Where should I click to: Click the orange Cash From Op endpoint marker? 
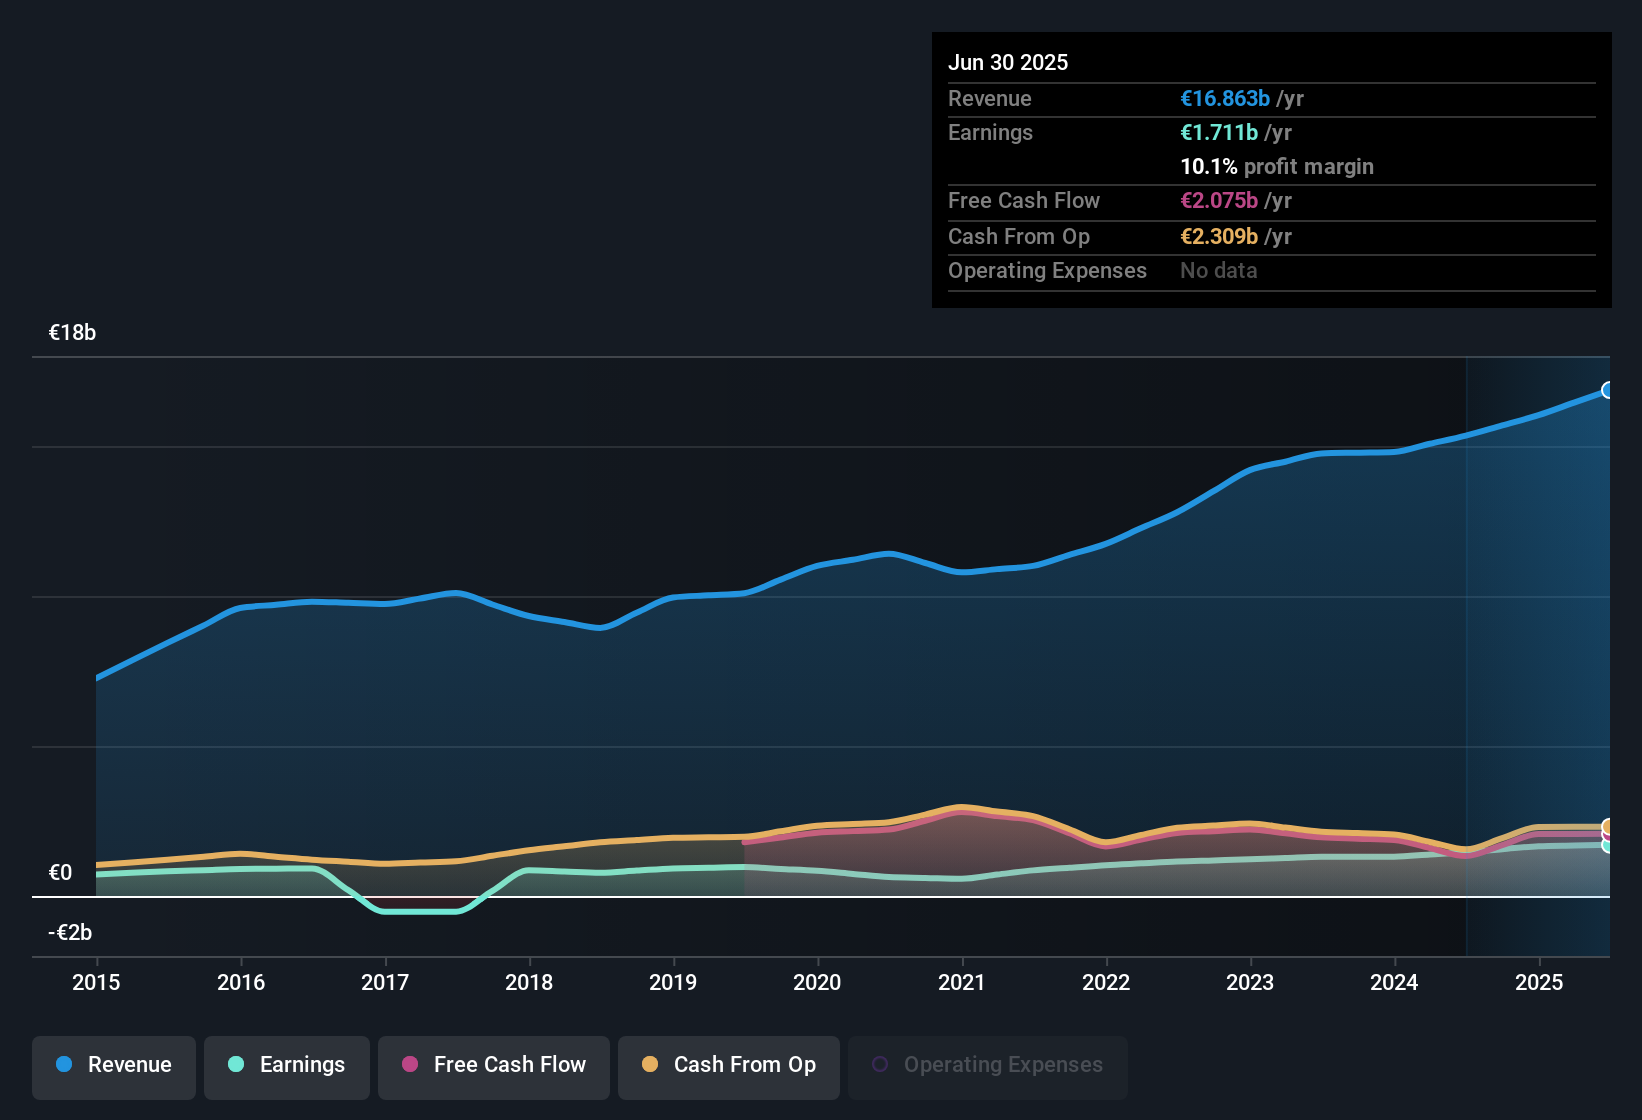coord(1607,827)
